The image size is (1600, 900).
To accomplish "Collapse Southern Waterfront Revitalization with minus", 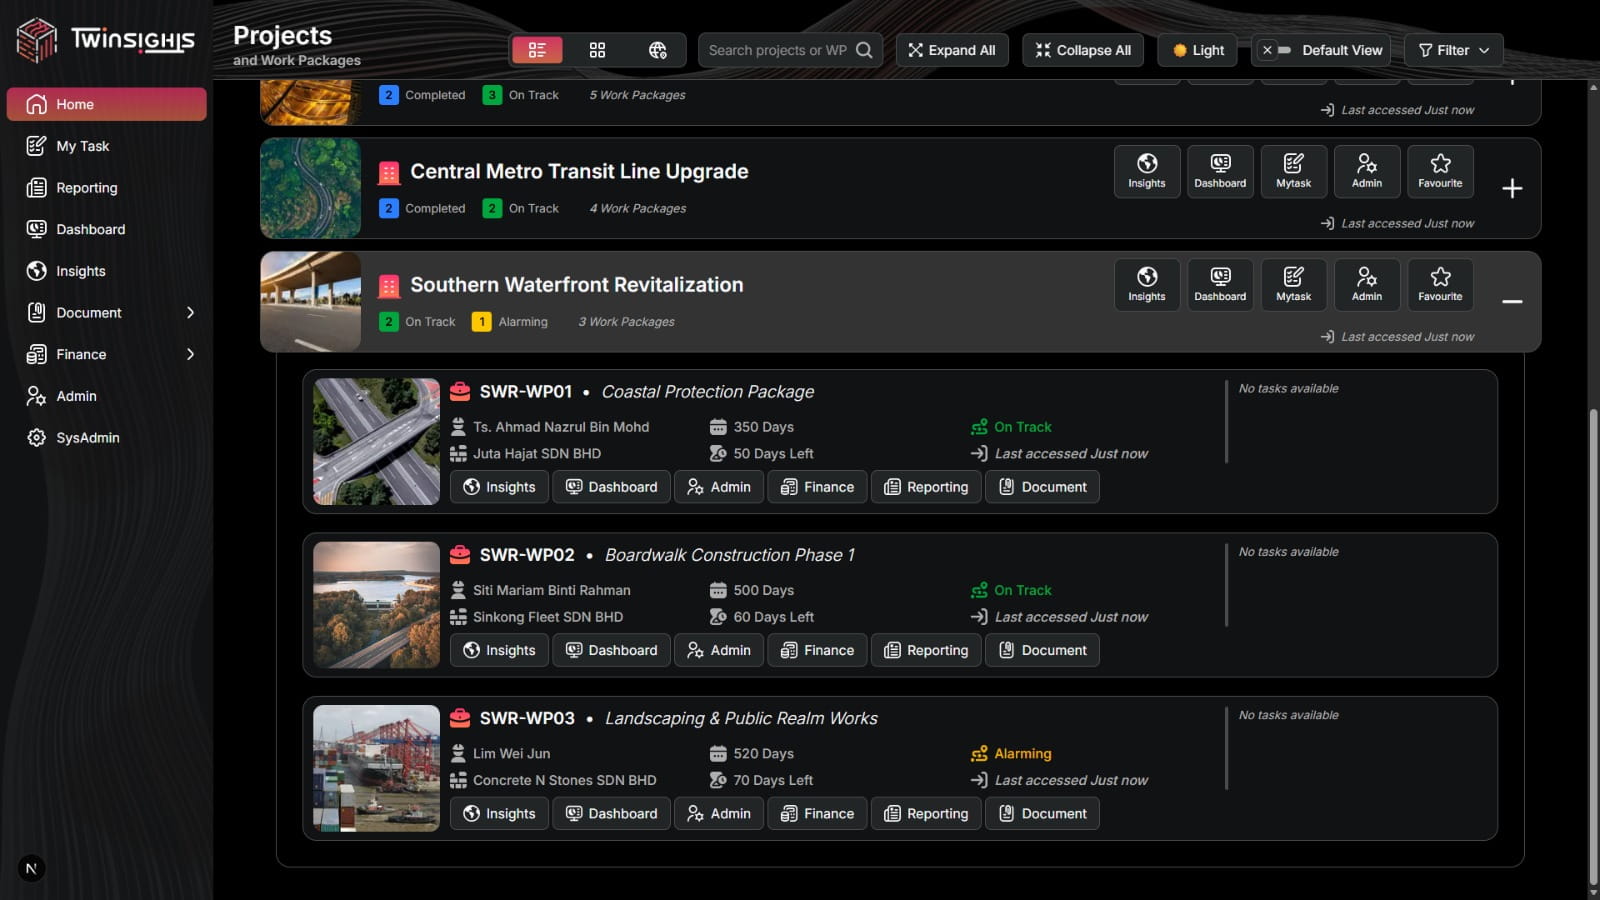I will tap(1511, 302).
